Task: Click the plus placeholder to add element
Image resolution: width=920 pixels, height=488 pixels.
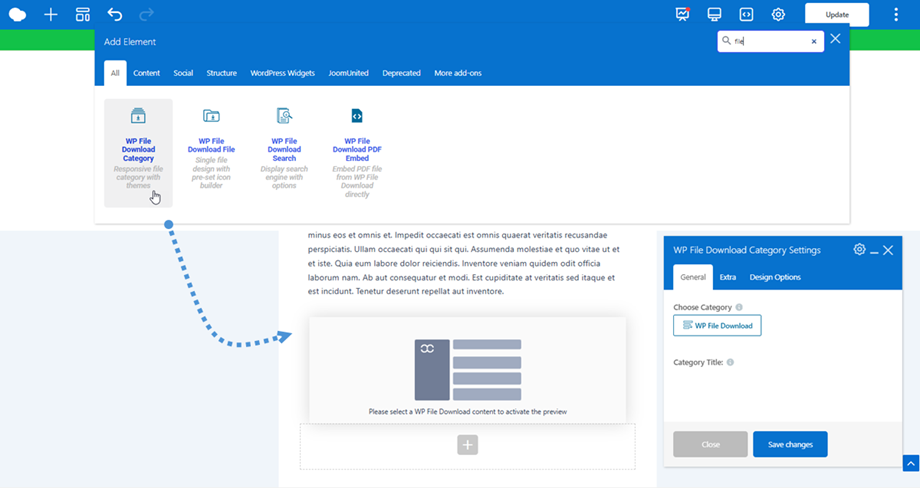Action: 467,445
